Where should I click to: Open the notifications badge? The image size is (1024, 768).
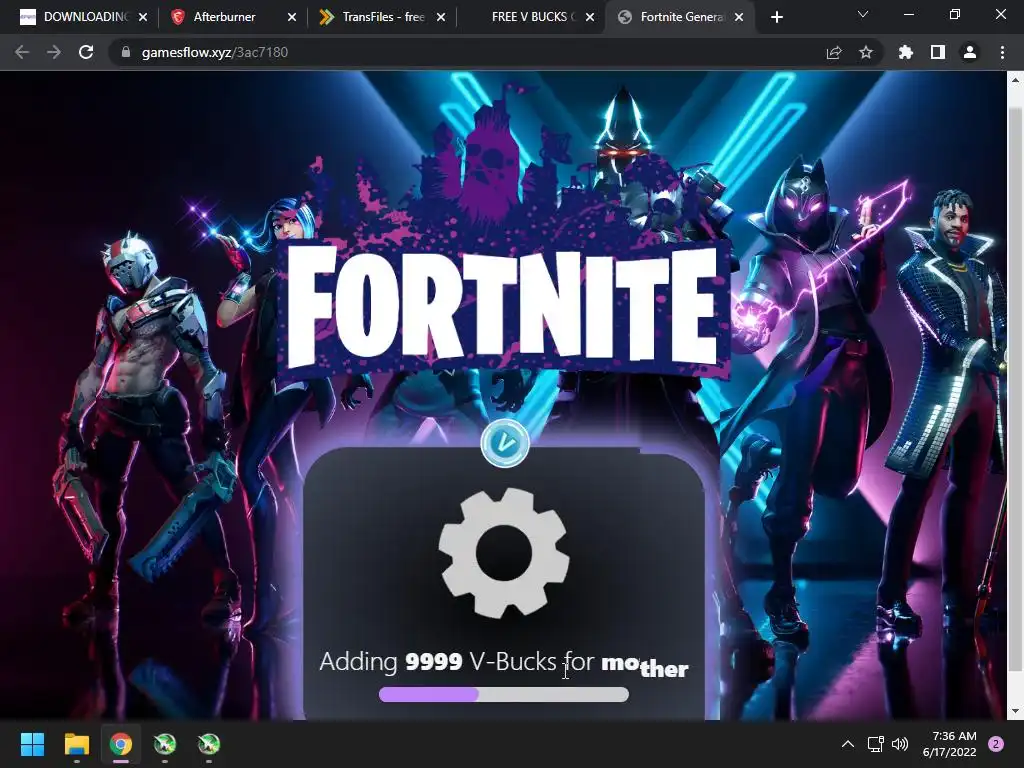click(996, 744)
